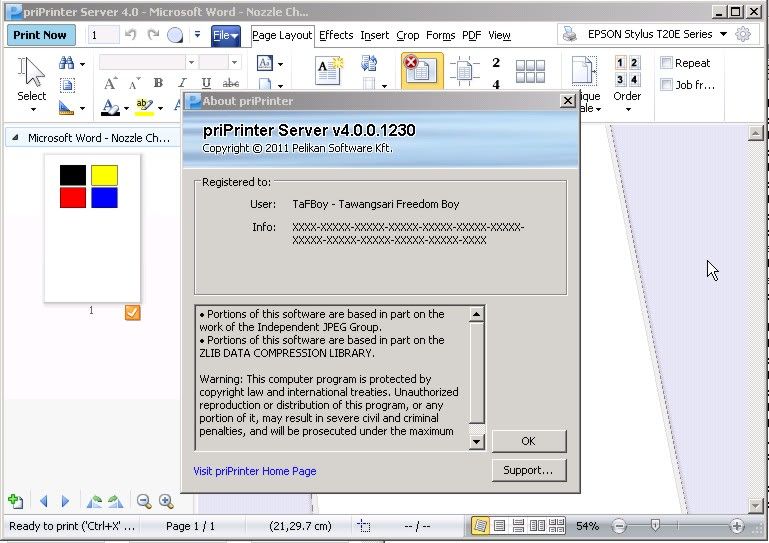
Task: Click the text document sparkle icon
Action: (329, 71)
